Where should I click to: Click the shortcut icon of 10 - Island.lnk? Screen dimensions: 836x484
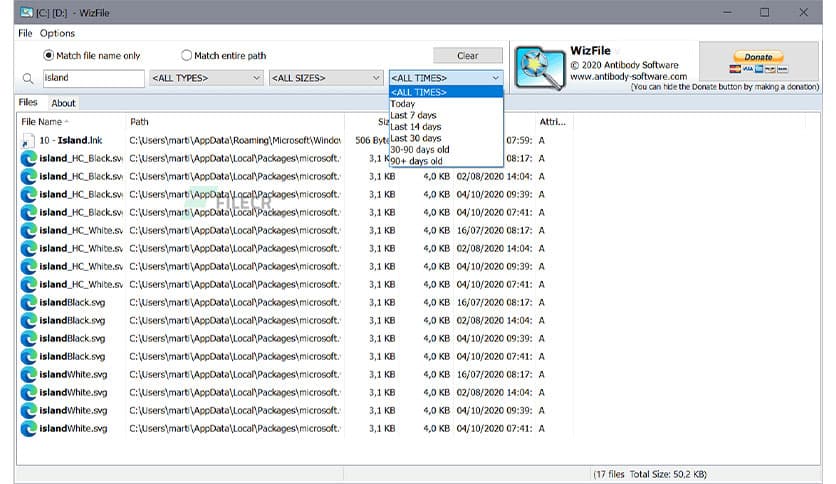pyautogui.click(x=27, y=141)
